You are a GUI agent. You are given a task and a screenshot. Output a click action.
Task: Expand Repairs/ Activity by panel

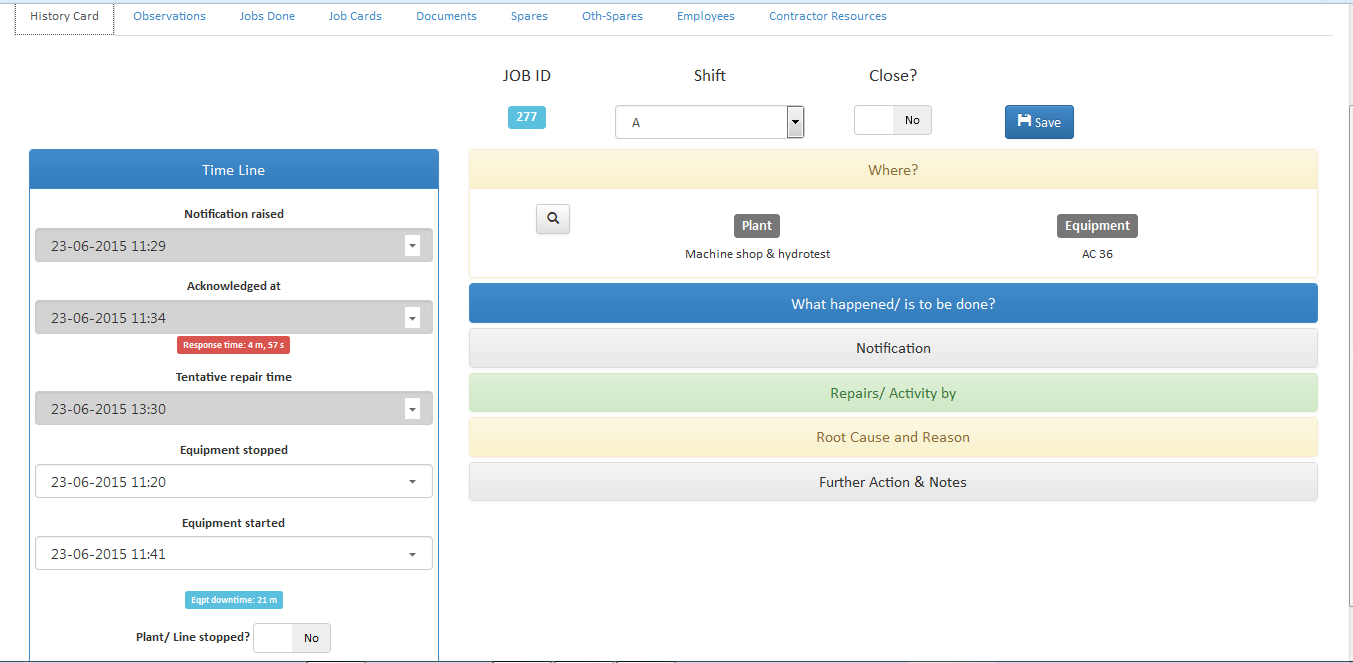tap(893, 393)
